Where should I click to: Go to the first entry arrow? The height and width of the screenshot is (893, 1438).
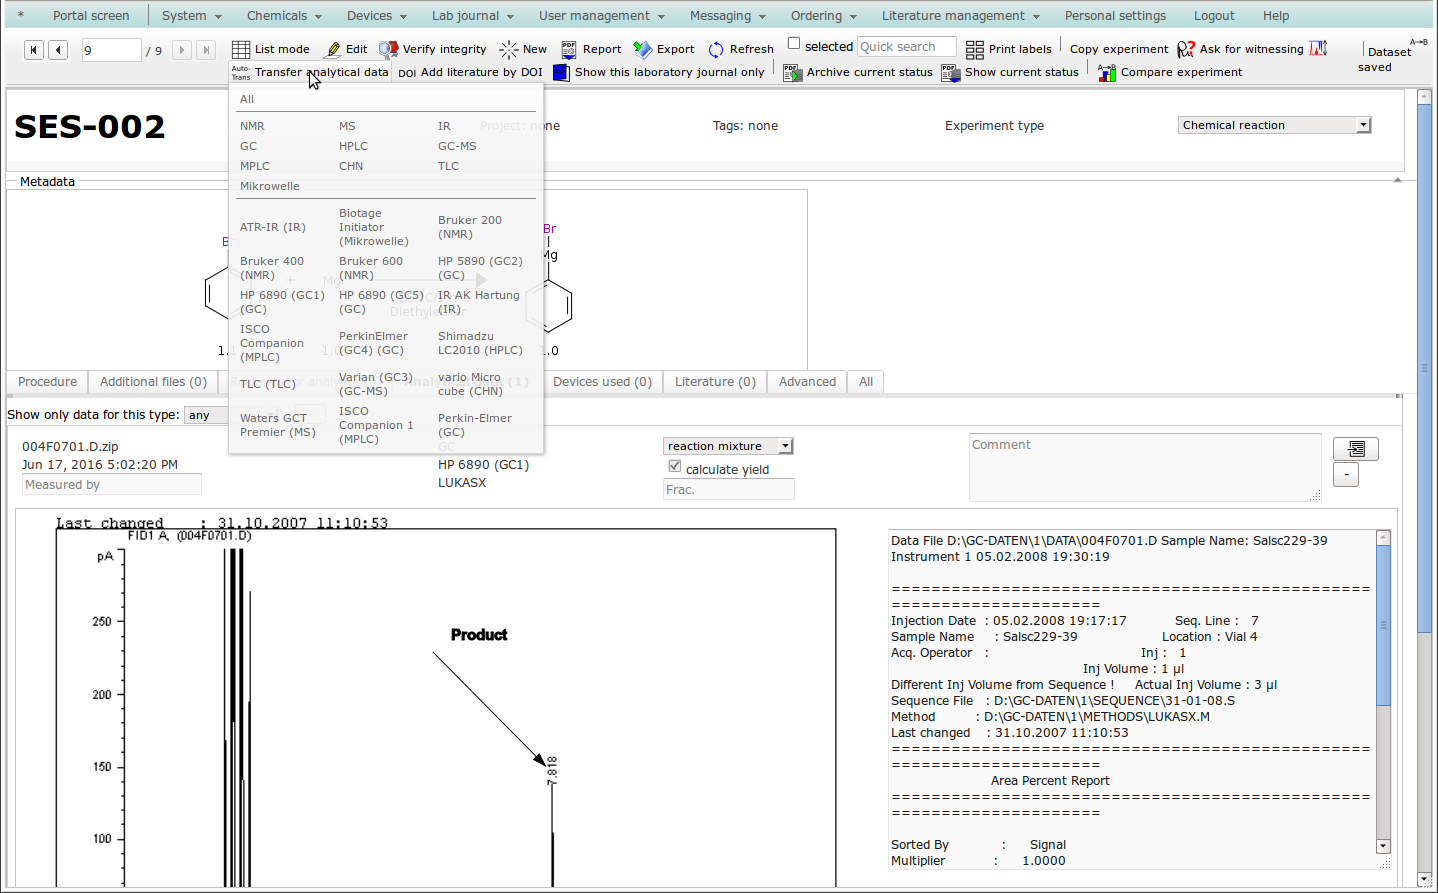point(34,50)
